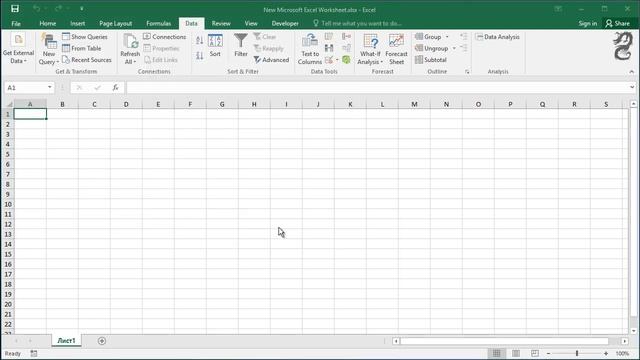Viewport: 640px width, 360px height.
Task: Click Remove Duplicates icon
Action: click(329, 48)
